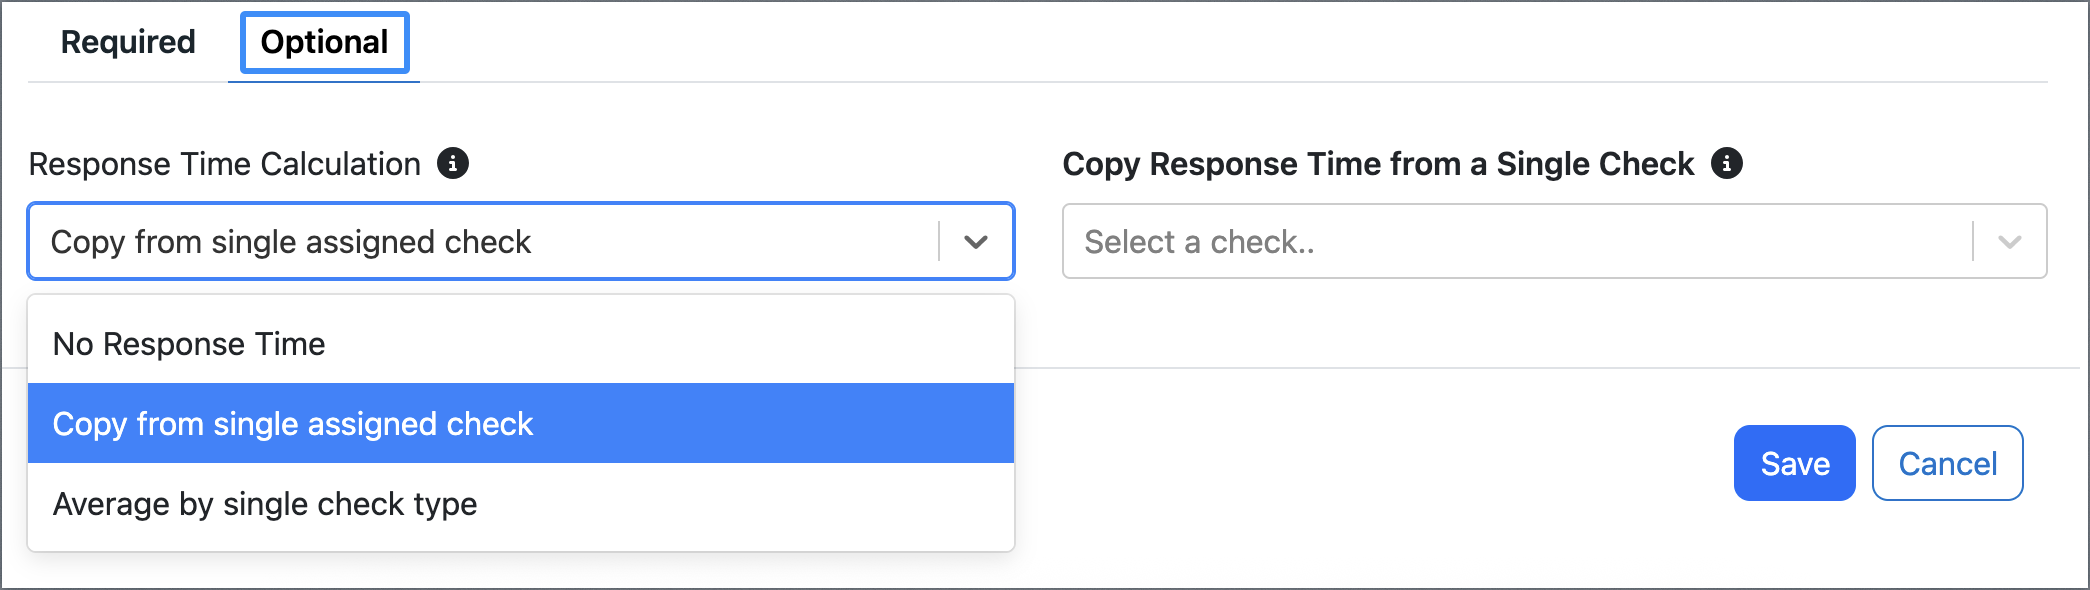Click the Save button

(x=1795, y=463)
